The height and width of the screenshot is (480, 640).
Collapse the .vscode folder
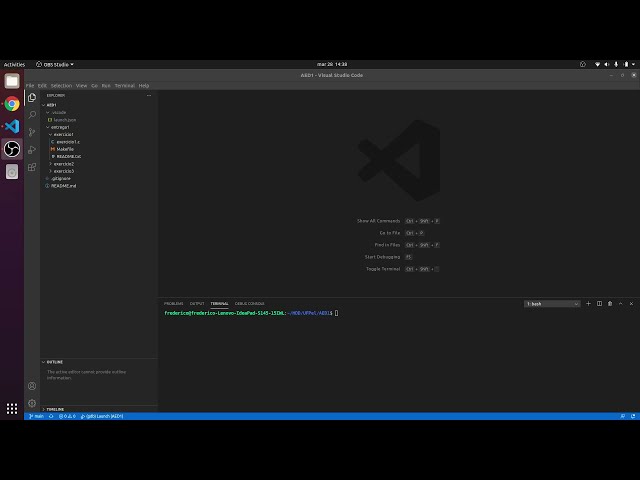pos(56,112)
